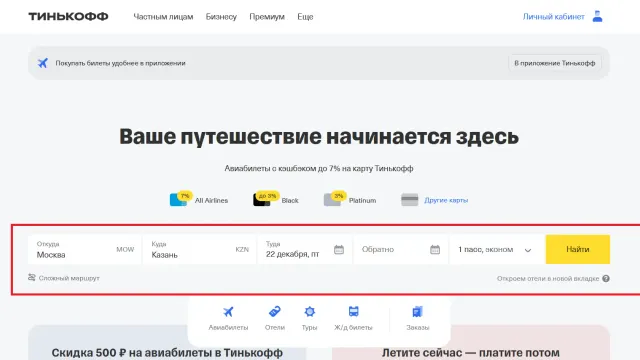Screen dimensions: 640x360
Task: Click the blue airplane icon in the app banner
Action: [43, 63]
